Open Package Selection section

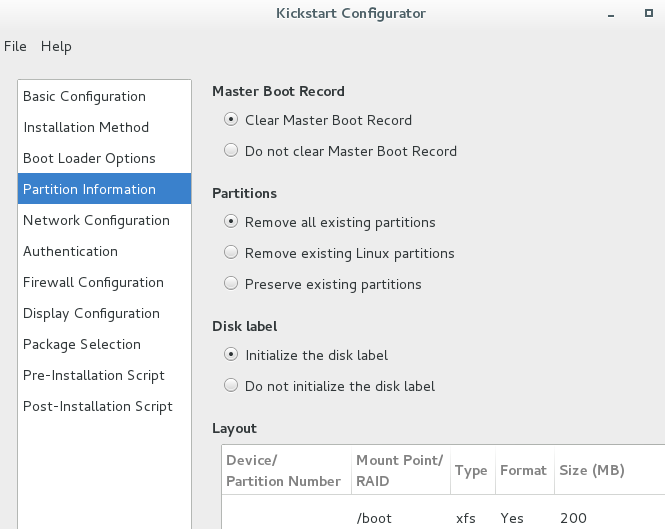104,344
